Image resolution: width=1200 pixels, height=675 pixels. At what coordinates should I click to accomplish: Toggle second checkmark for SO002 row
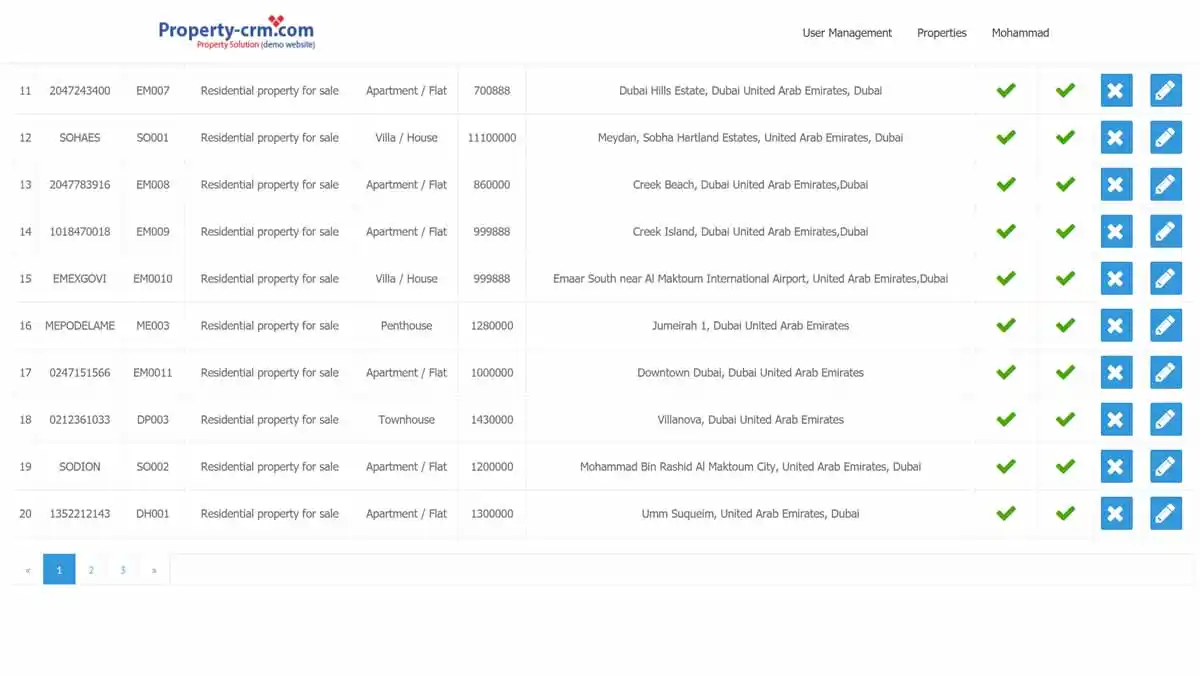1065,467
